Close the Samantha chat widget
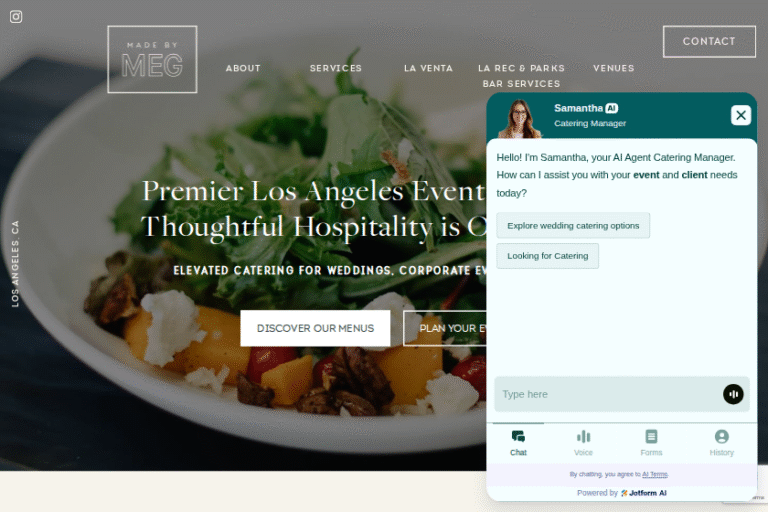The height and width of the screenshot is (512, 768). tap(741, 115)
